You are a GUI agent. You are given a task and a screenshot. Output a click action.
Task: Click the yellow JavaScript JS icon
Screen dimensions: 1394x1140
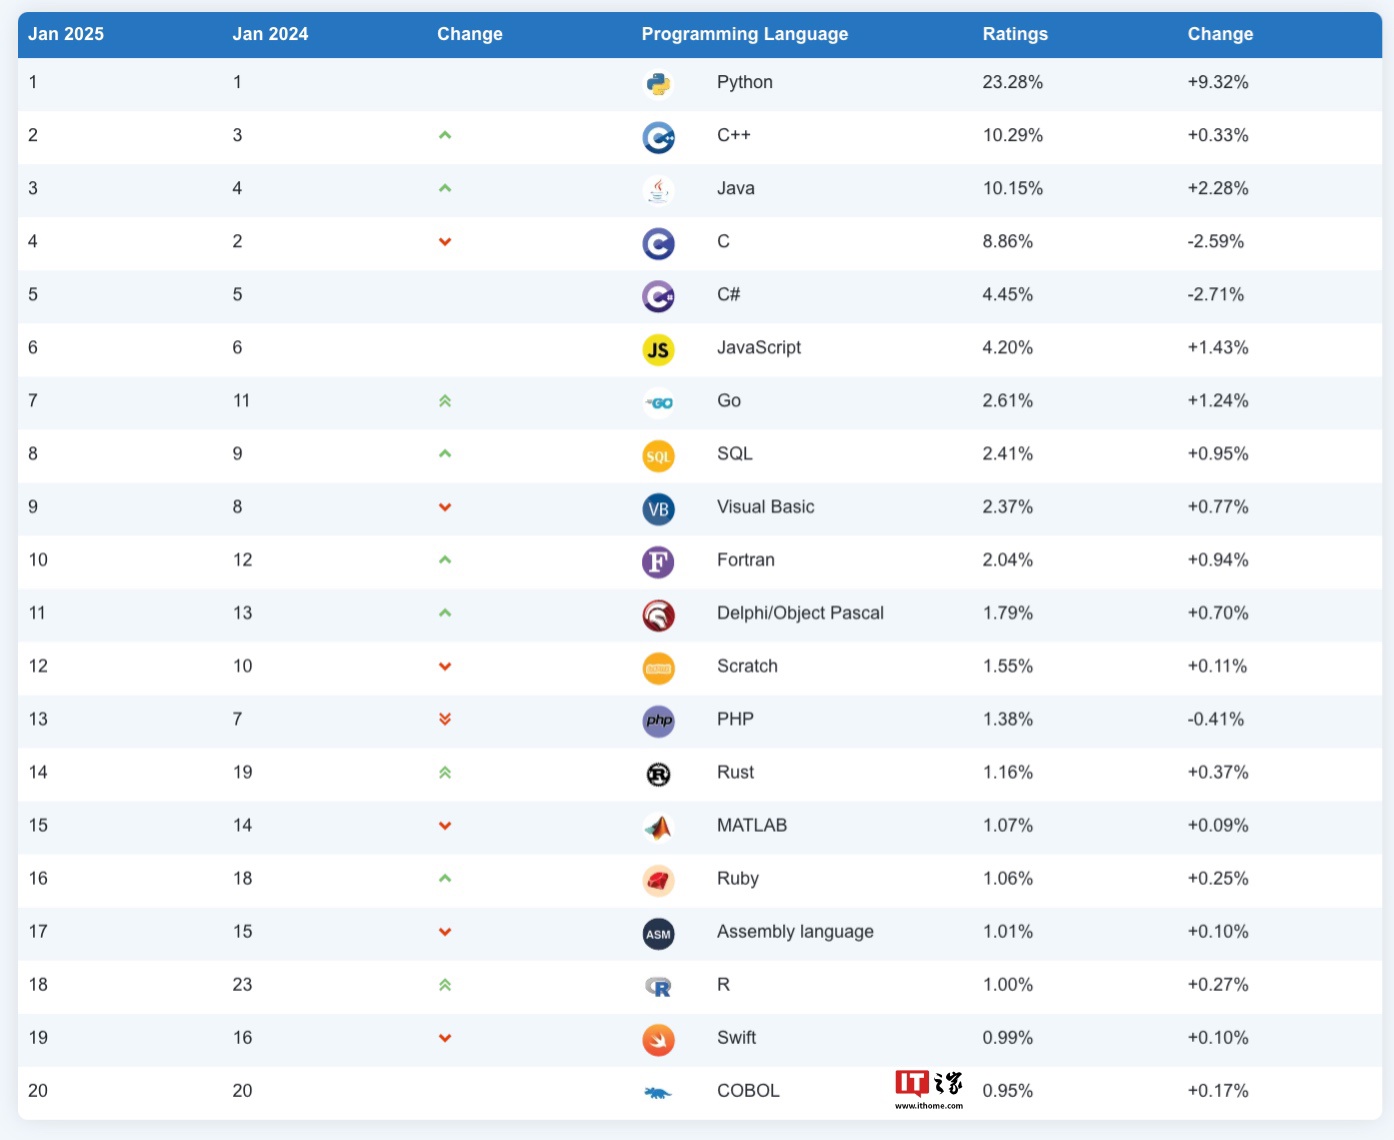(x=658, y=349)
